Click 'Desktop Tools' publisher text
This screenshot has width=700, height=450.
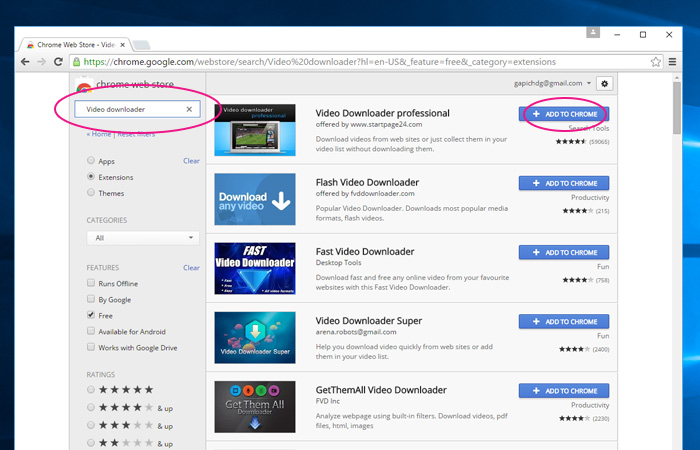[338, 263]
